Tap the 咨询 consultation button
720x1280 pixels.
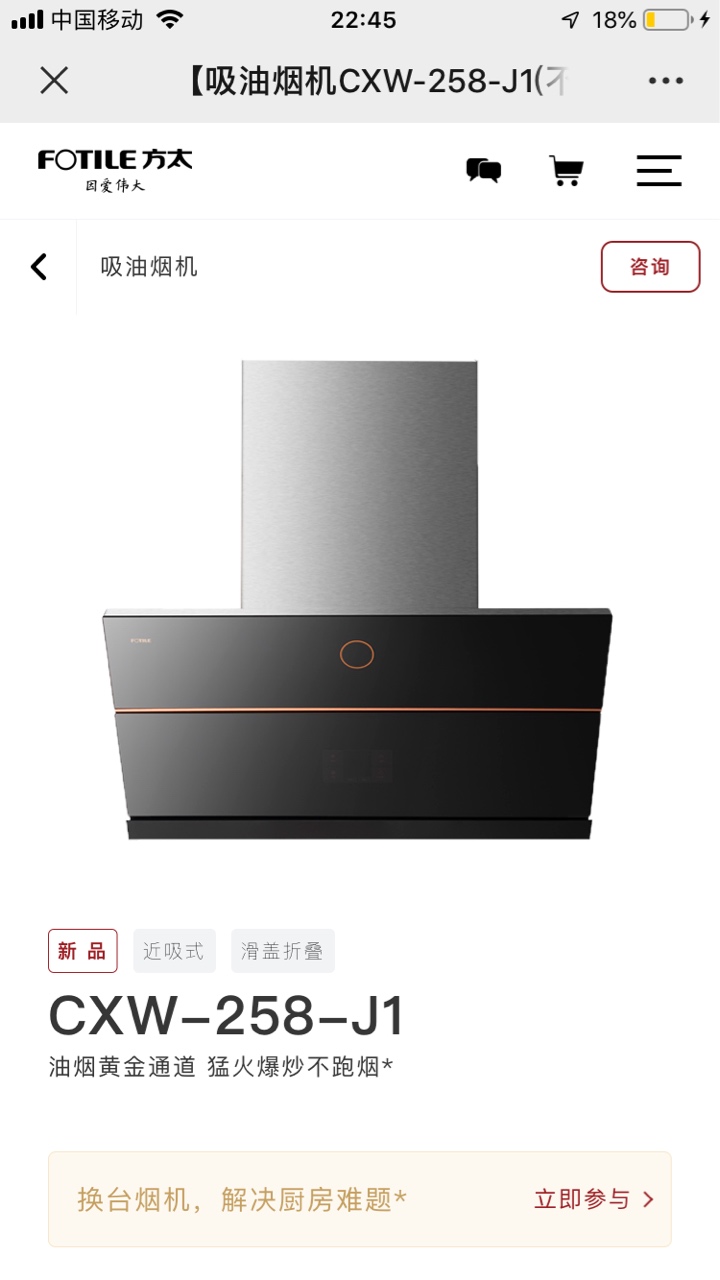pos(650,267)
